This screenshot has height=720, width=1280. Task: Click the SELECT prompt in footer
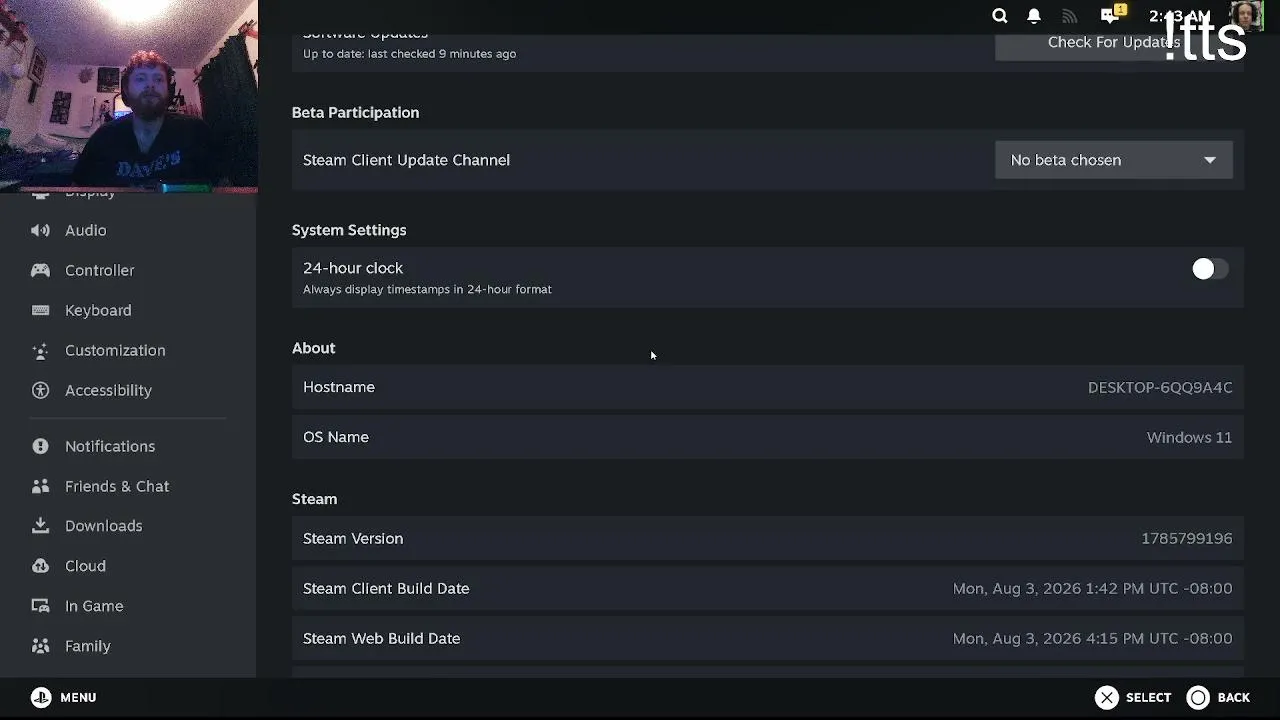coord(1133,698)
